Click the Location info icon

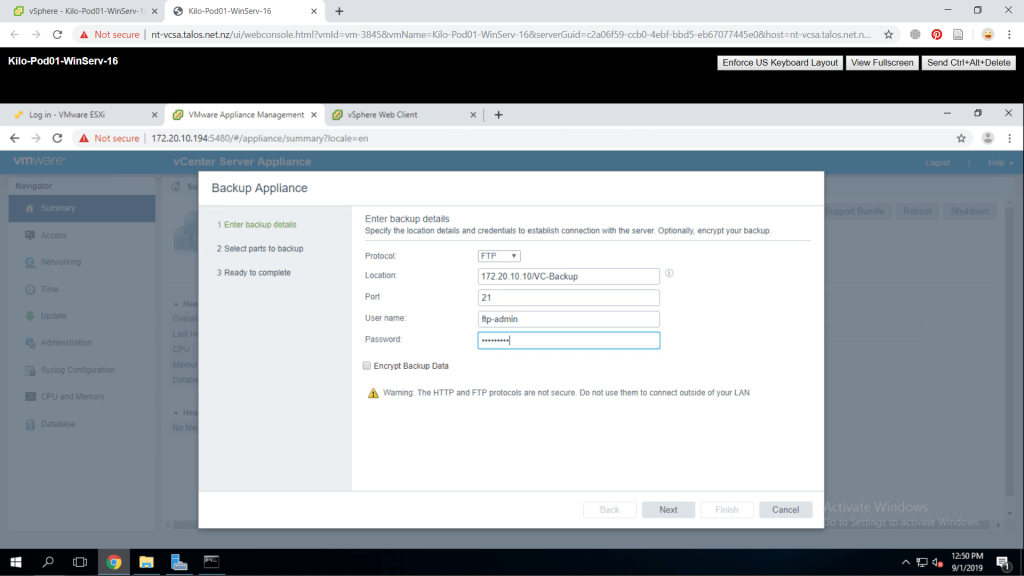click(x=669, y=273)
